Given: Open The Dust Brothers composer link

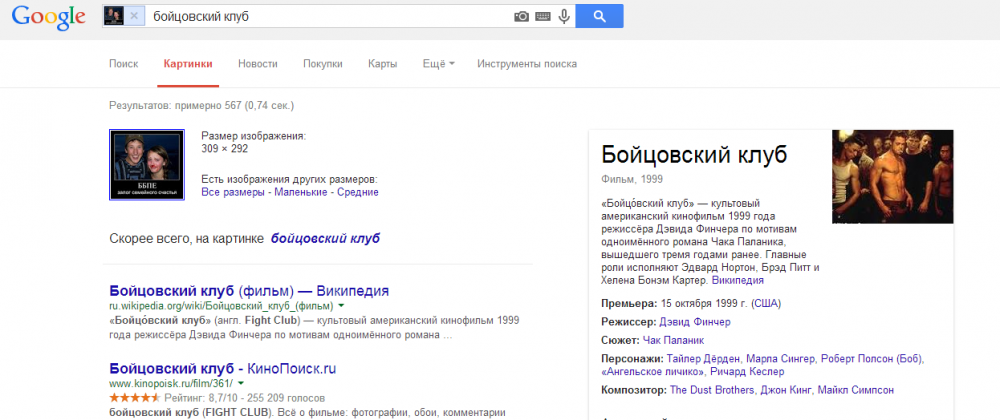Looking at the screenshot, I should click(x=712, y=390).
